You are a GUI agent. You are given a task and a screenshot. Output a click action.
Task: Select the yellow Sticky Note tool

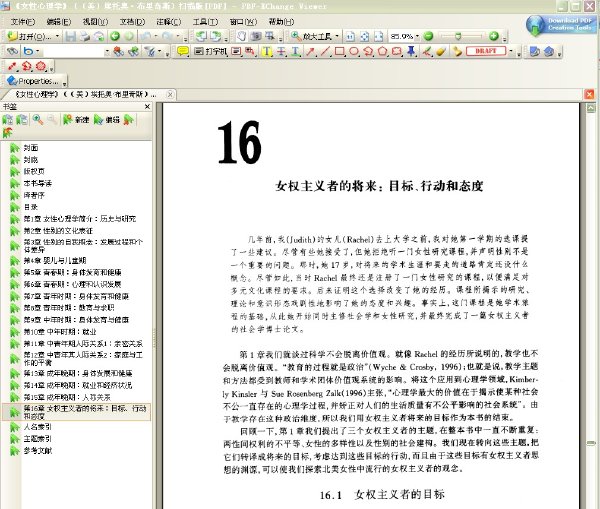[183, 51]
